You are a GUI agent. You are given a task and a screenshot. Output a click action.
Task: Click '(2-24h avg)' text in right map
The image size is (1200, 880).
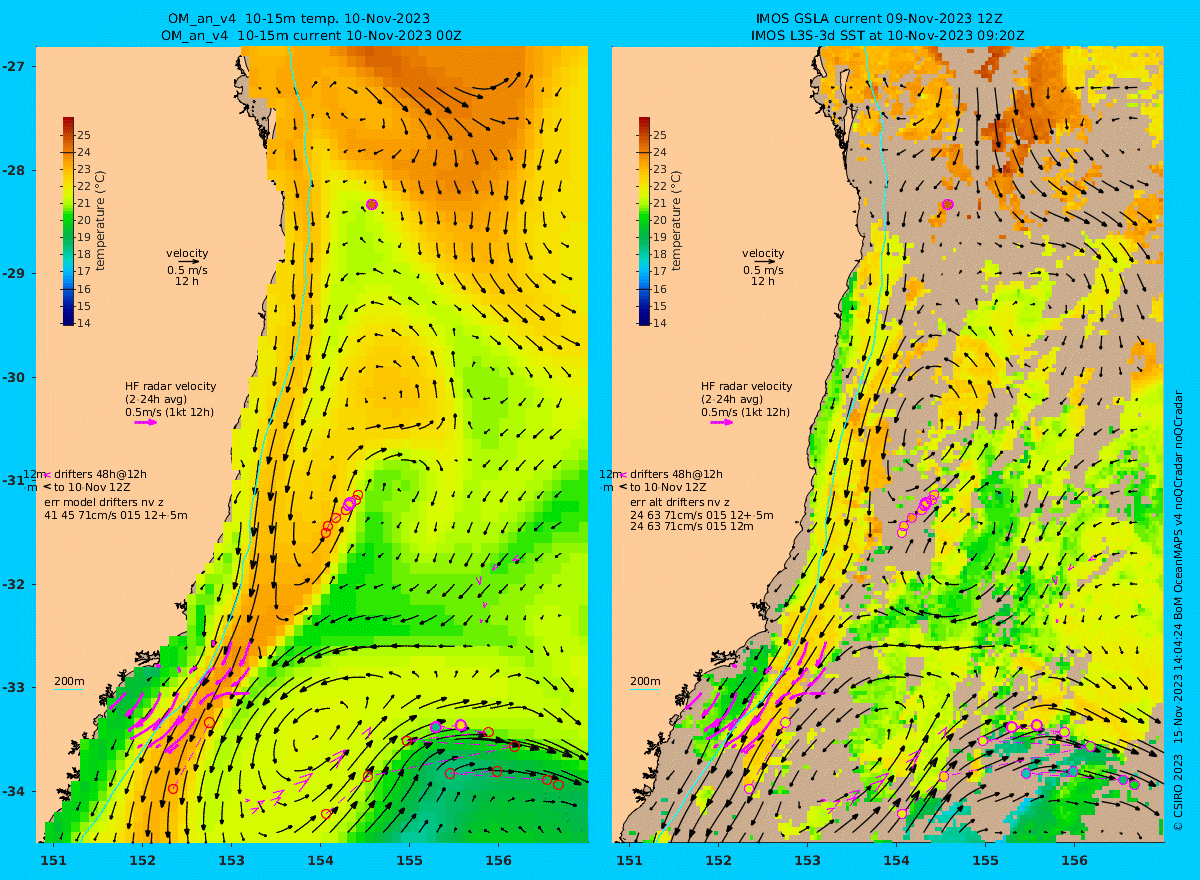(x=731, y=399)
